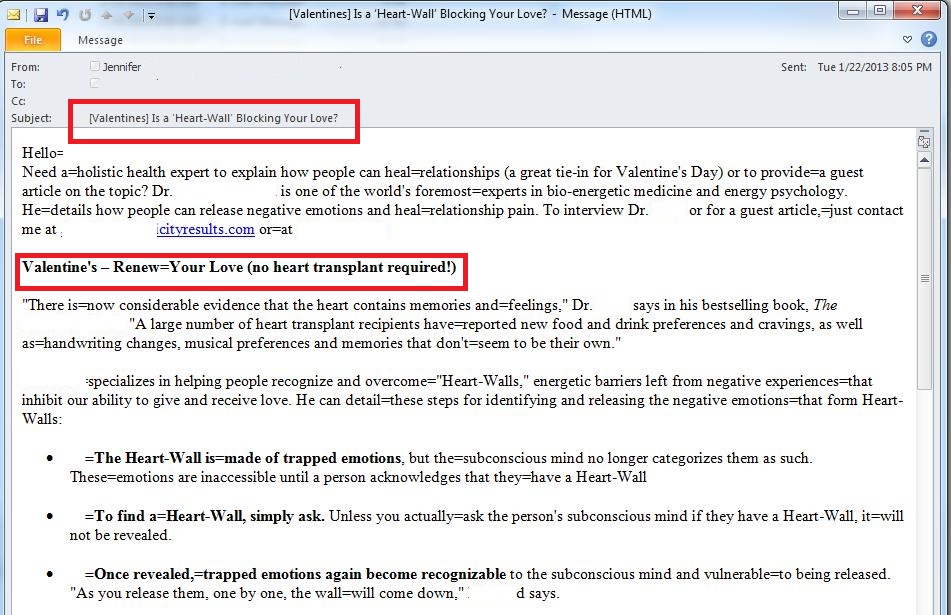The width and height of the screenshot is (951, 615).
Task: Toggle the presence checkbox in the To field
Action: point(95,84)
